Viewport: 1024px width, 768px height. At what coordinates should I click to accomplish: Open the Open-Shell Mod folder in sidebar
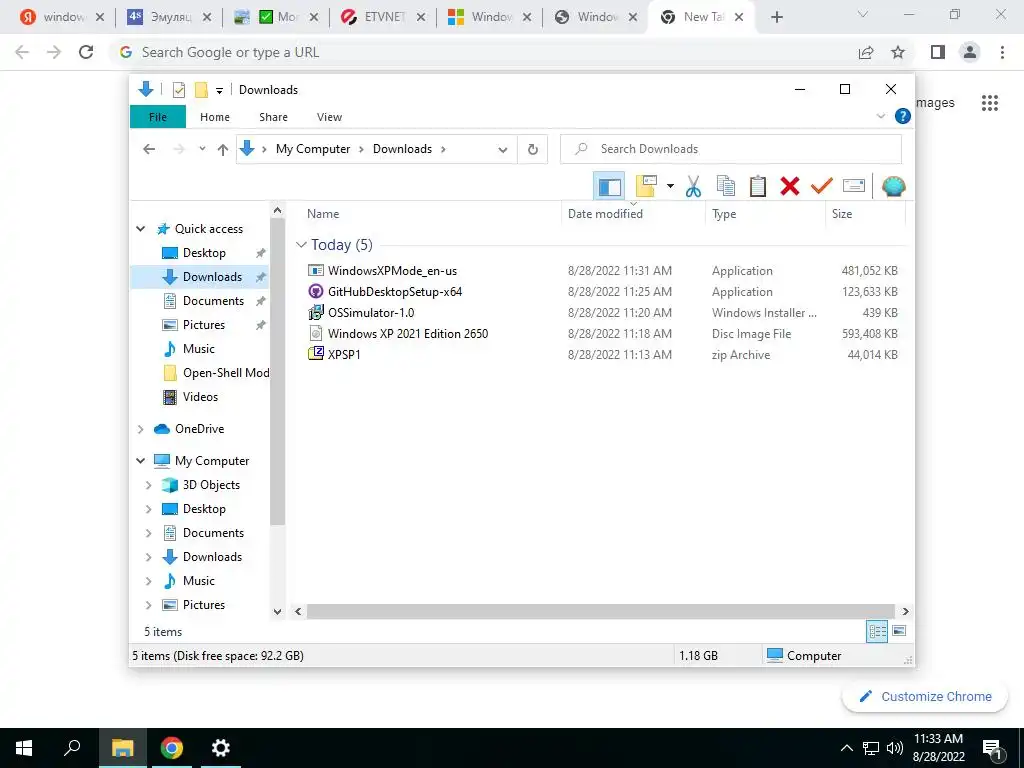coord(226,373)
